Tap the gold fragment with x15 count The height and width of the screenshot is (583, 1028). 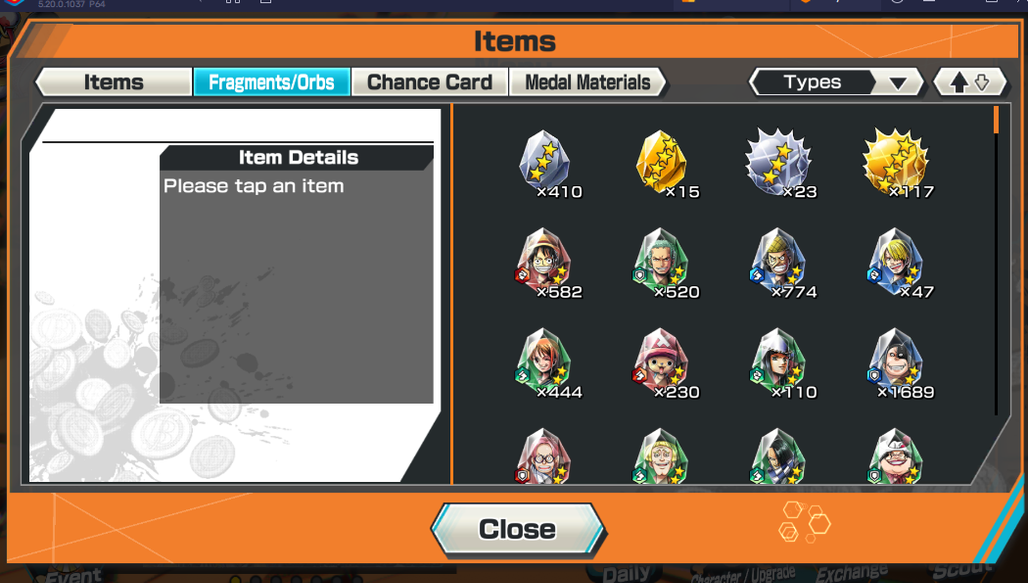pyautogui.click(x=664, y=164)
